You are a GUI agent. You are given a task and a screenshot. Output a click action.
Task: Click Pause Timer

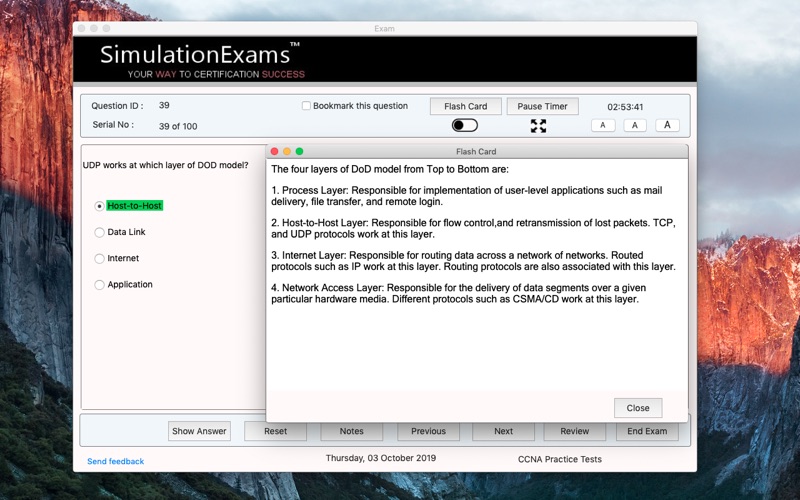click(542, 106)
